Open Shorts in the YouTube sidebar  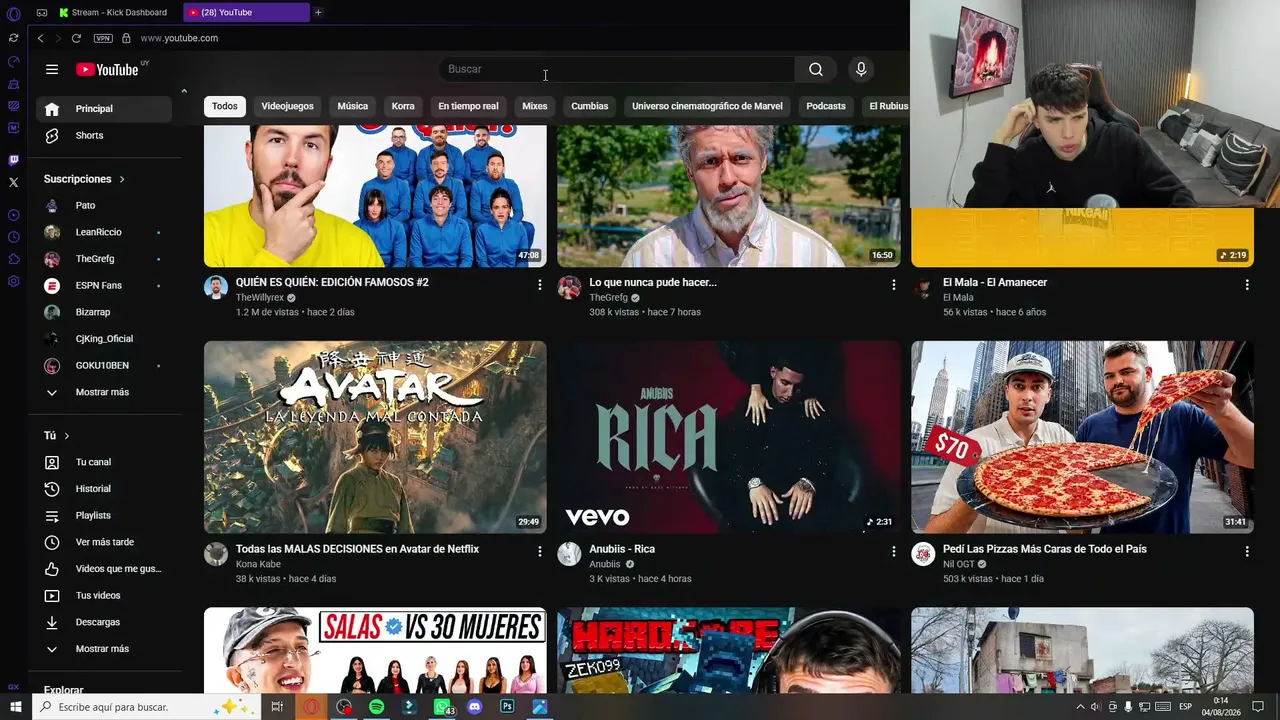point(104,135)
